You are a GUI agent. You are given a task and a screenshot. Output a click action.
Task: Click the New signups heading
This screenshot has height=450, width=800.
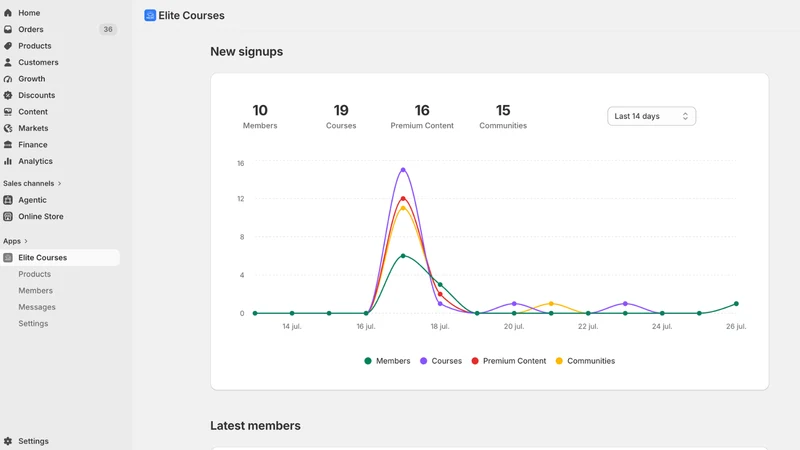click(246, 52)
